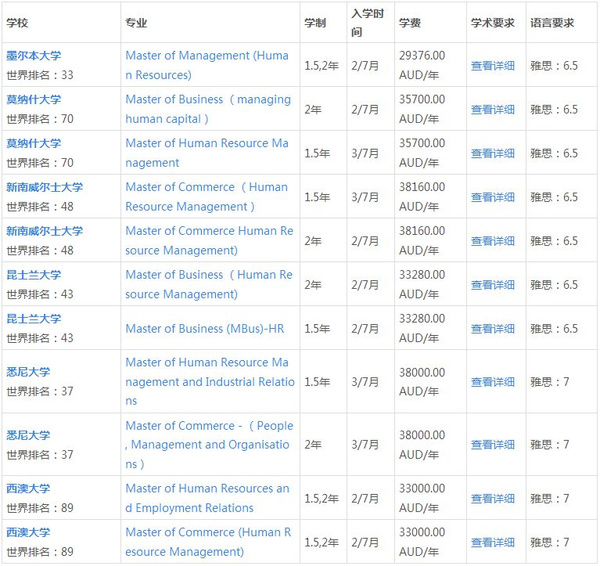Image resolution: width=600 pixels, height=566 pixels.
Task: Select the 专业 column header
Action: [136, 23]
